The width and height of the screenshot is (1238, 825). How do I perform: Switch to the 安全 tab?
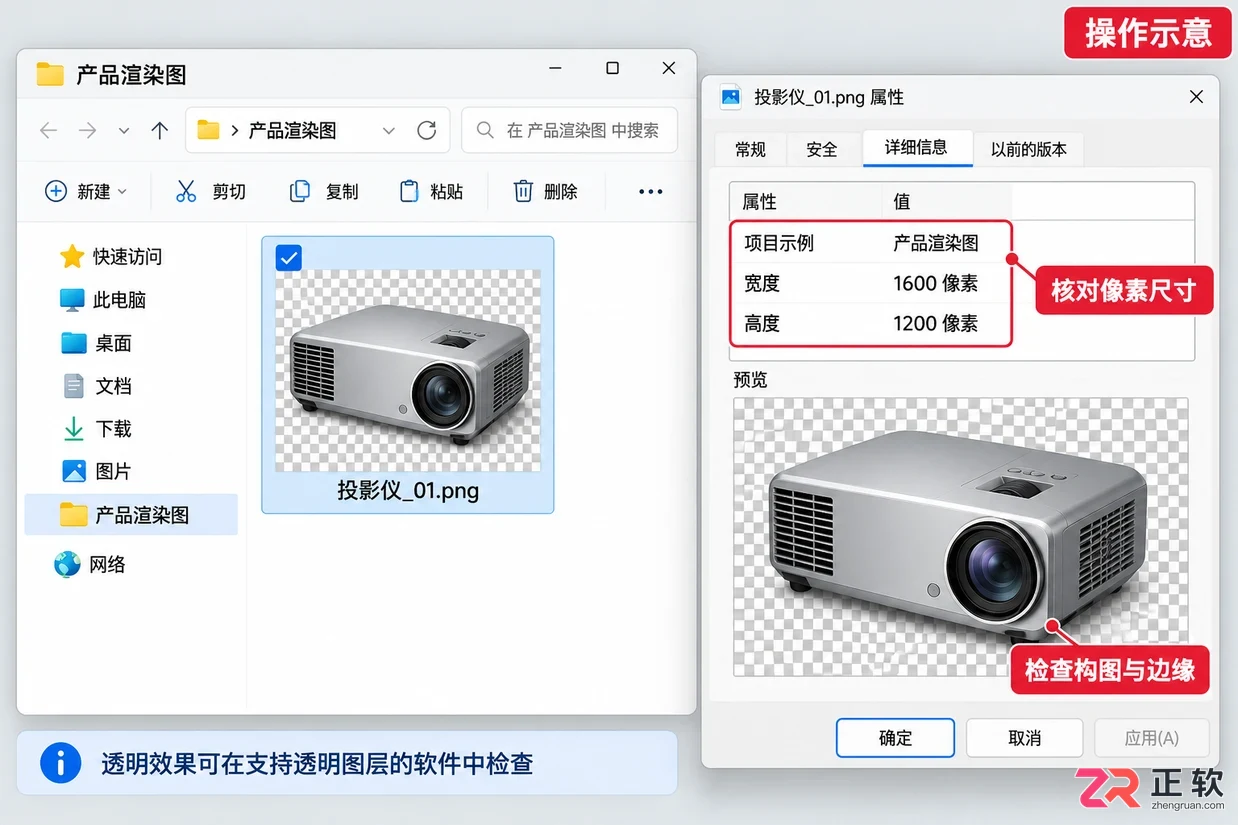(821, 149)
